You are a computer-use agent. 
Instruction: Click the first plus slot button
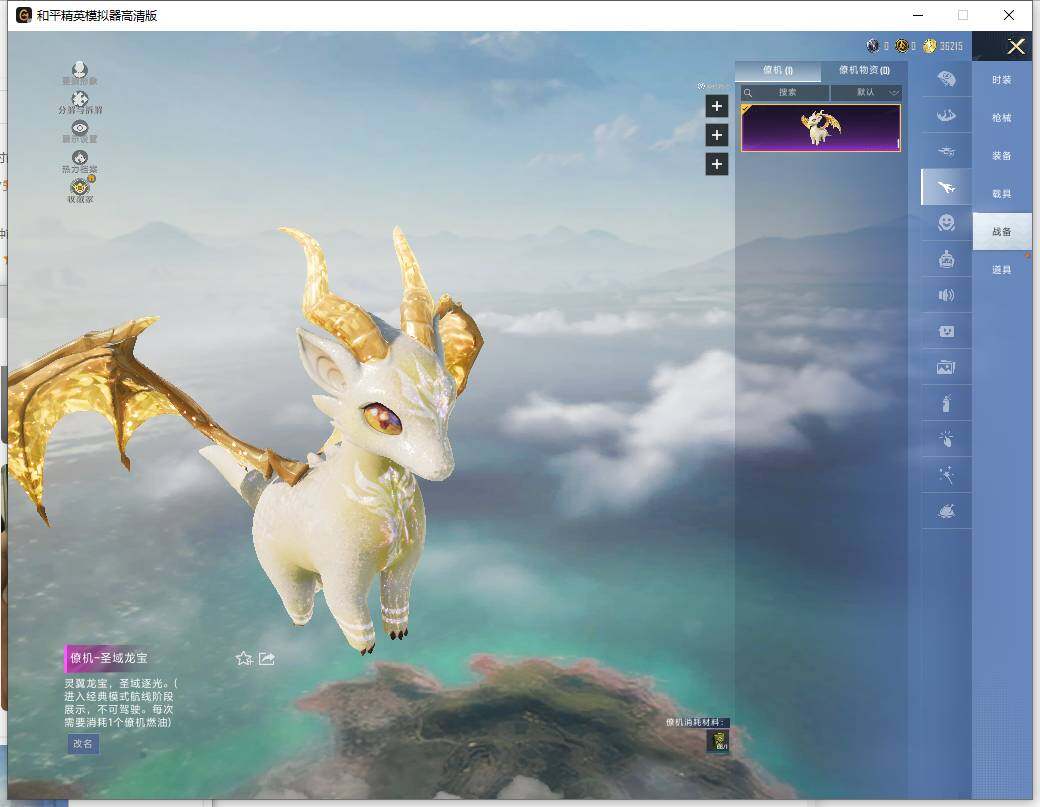pos(716,106)
